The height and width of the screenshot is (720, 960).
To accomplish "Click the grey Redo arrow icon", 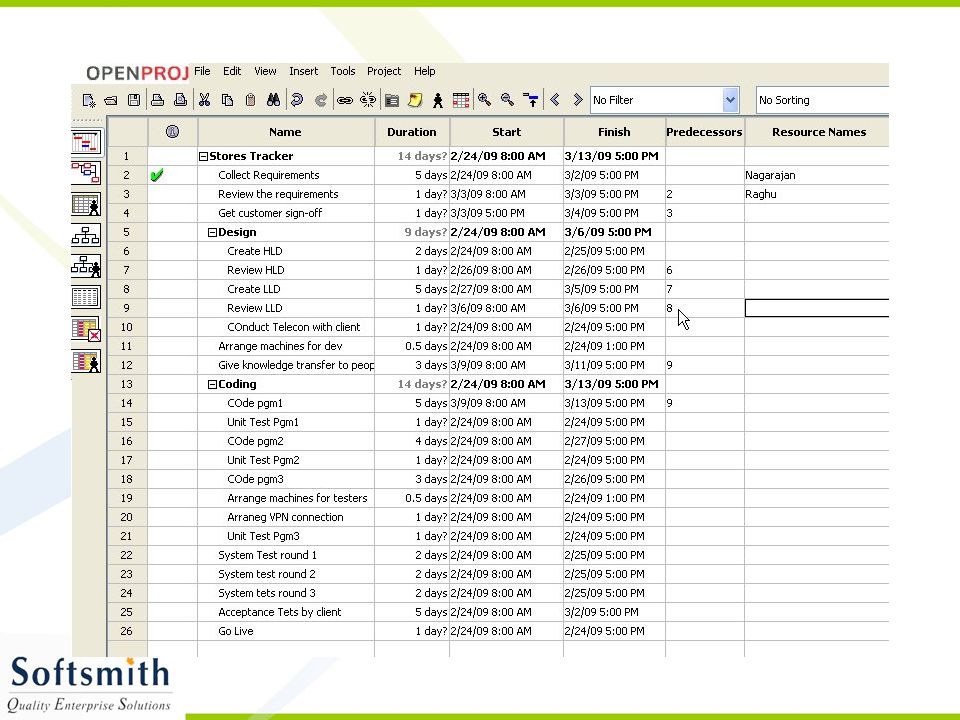I will tap(320, 100).
